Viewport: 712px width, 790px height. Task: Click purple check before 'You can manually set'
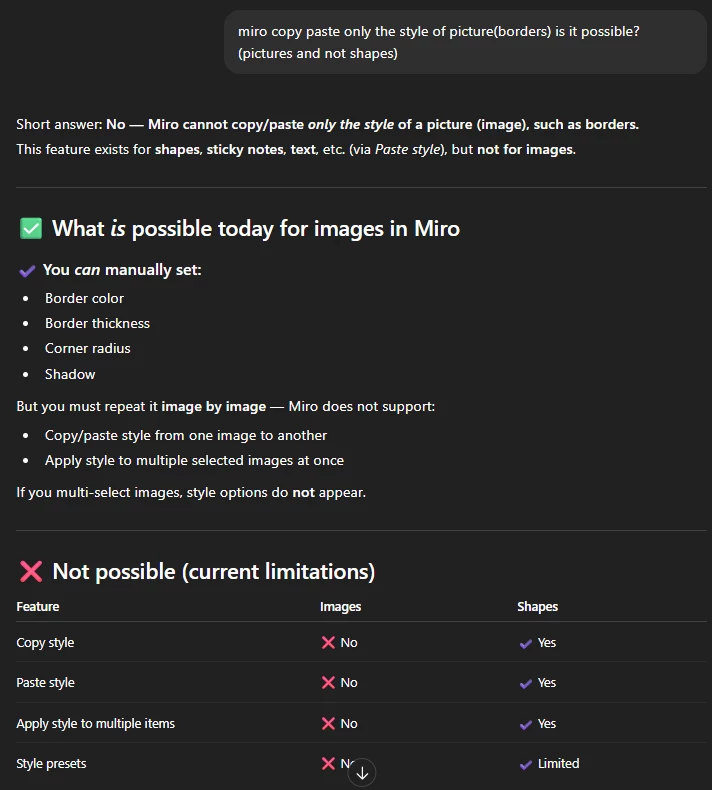pos(27,271)
